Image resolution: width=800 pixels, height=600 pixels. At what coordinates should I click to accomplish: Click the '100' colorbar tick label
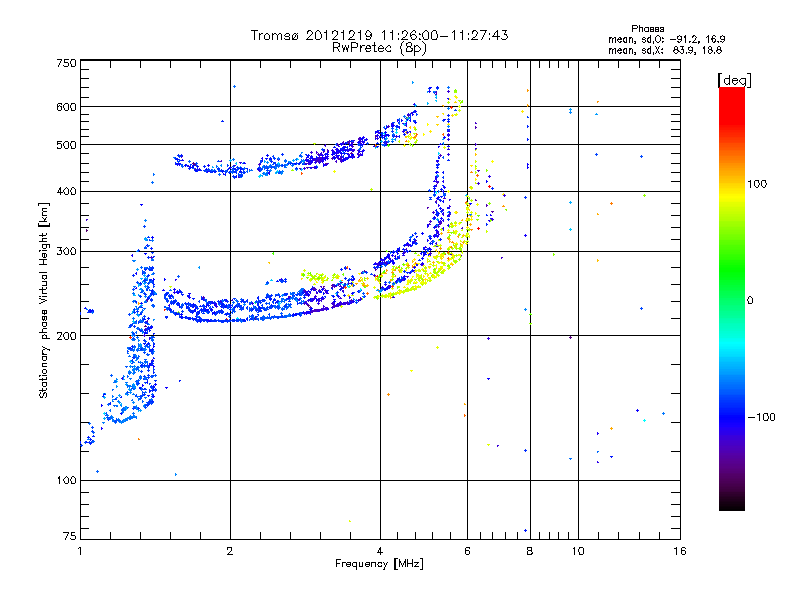(757, 184)
